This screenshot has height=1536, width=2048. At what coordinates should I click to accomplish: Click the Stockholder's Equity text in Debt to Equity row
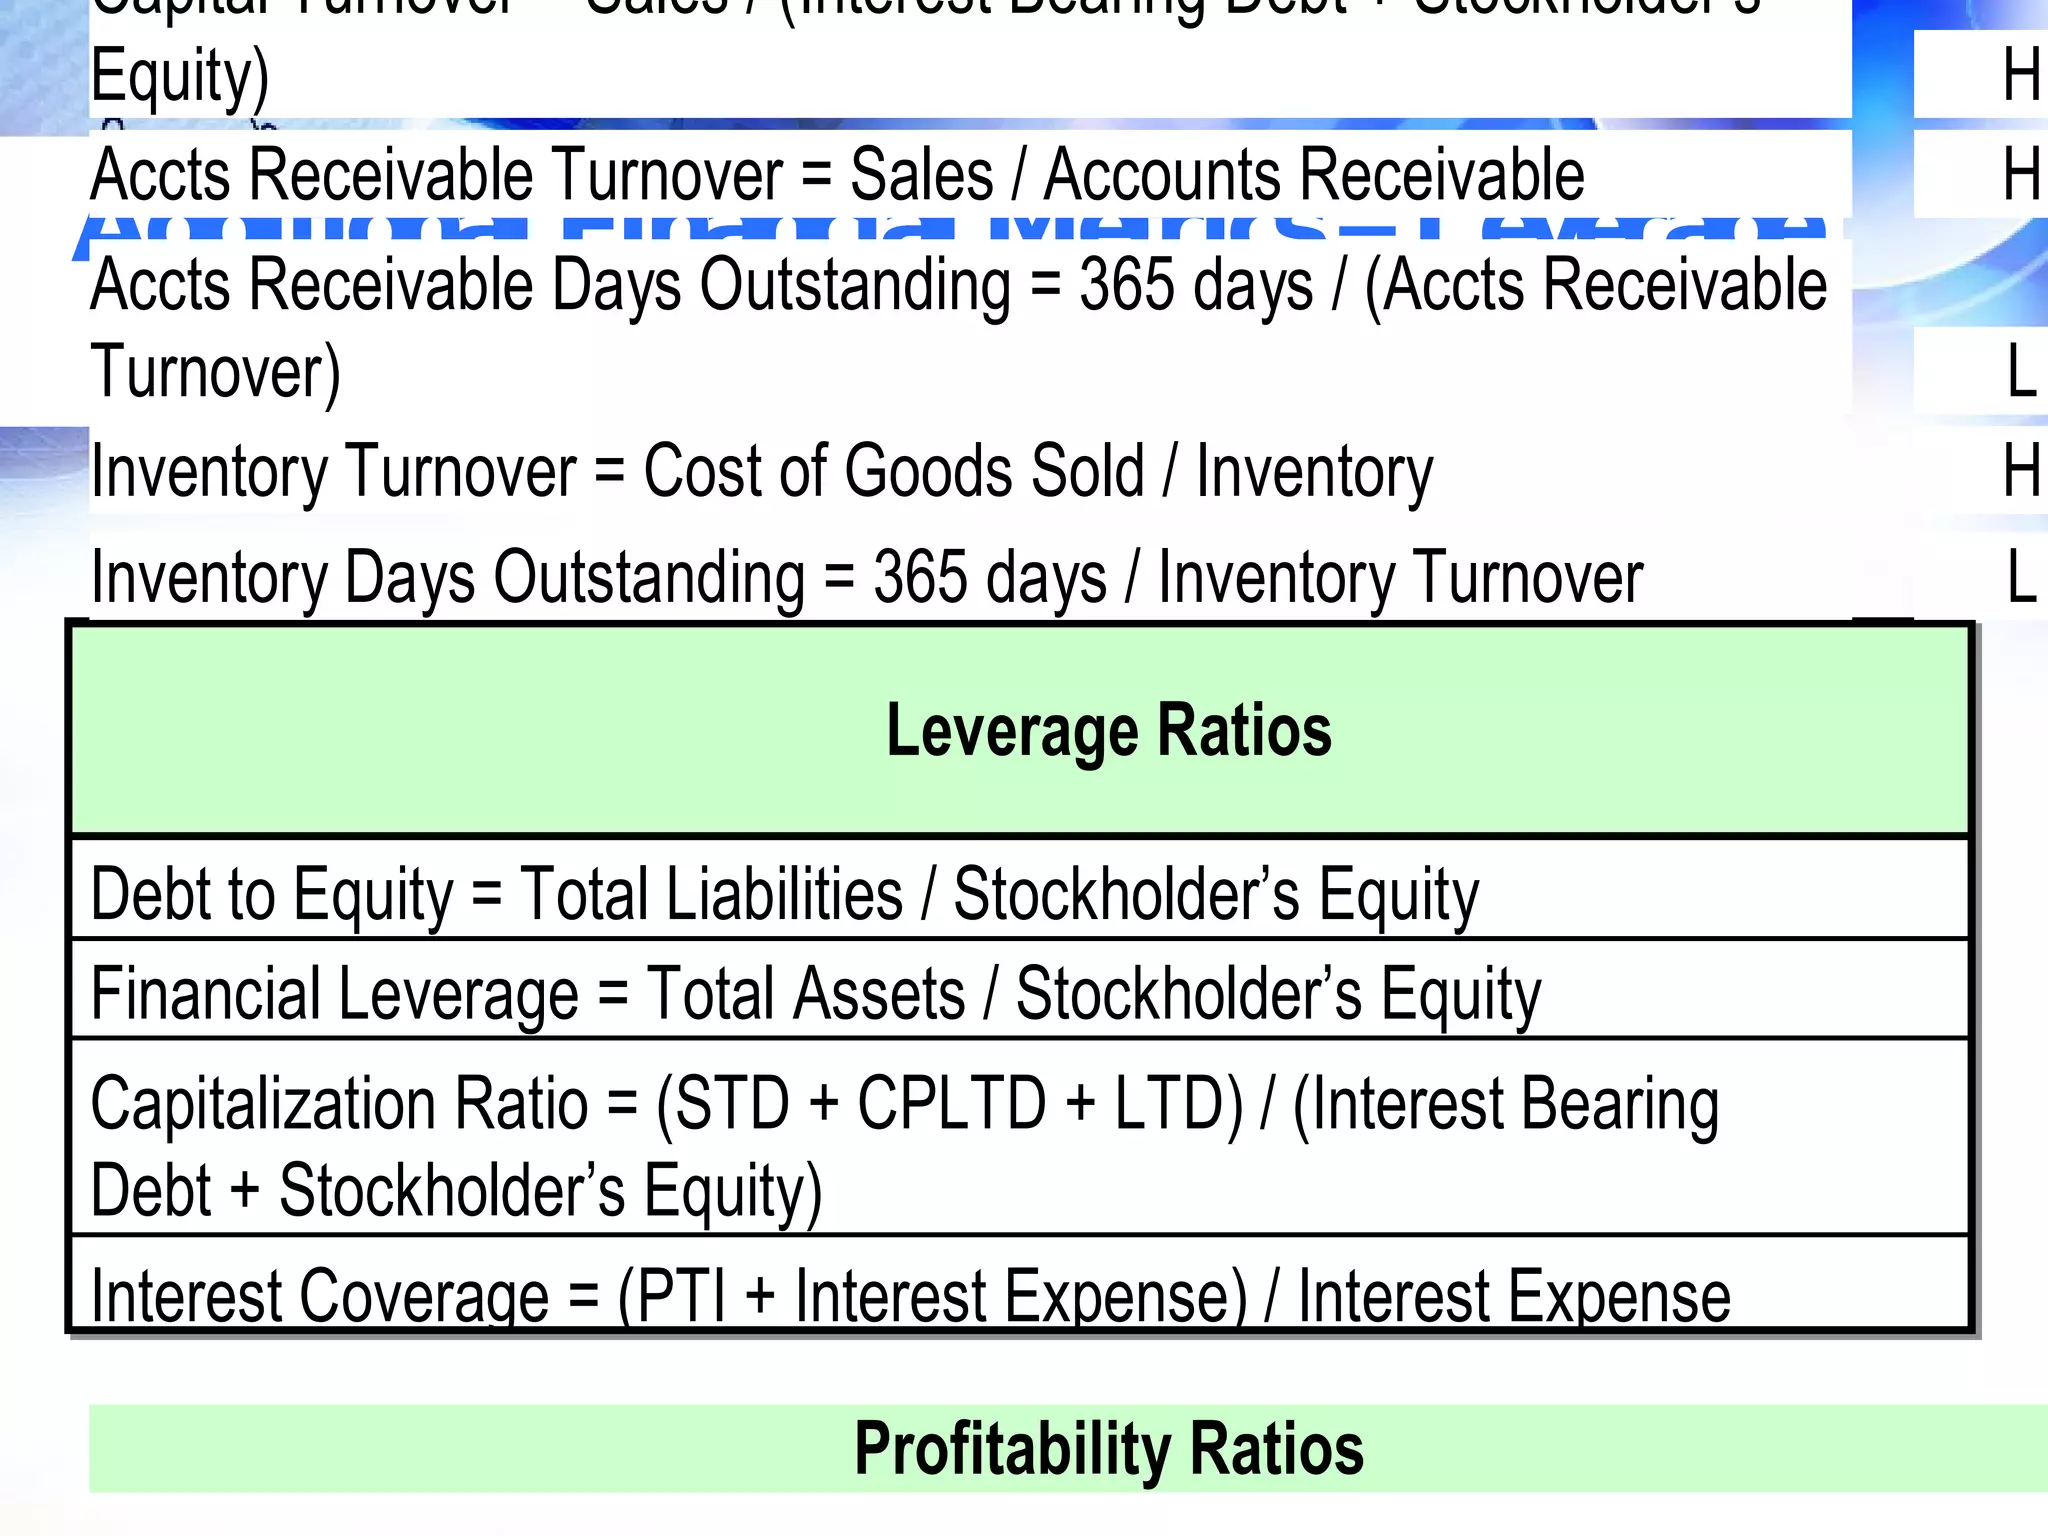click(1217, 893)
